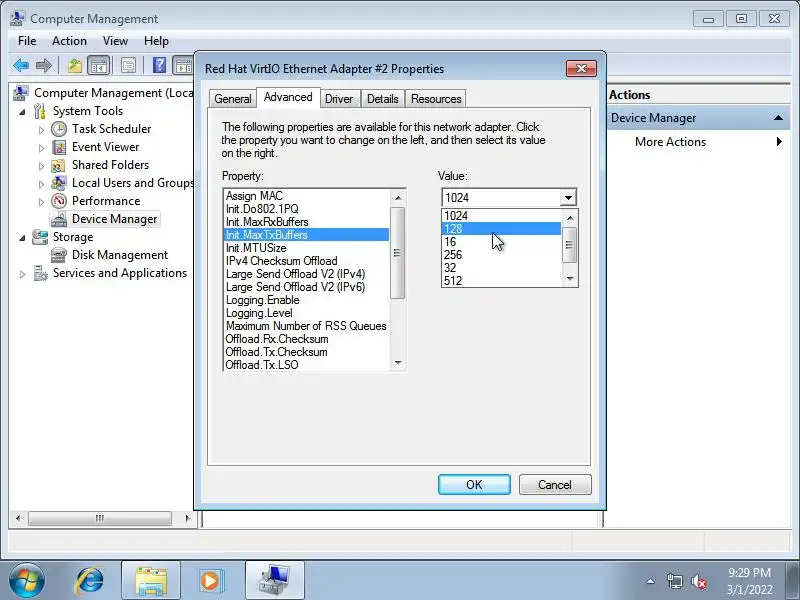Click the Forward arrow toolbar icon

pyautogui.click(x=44, y=65)
